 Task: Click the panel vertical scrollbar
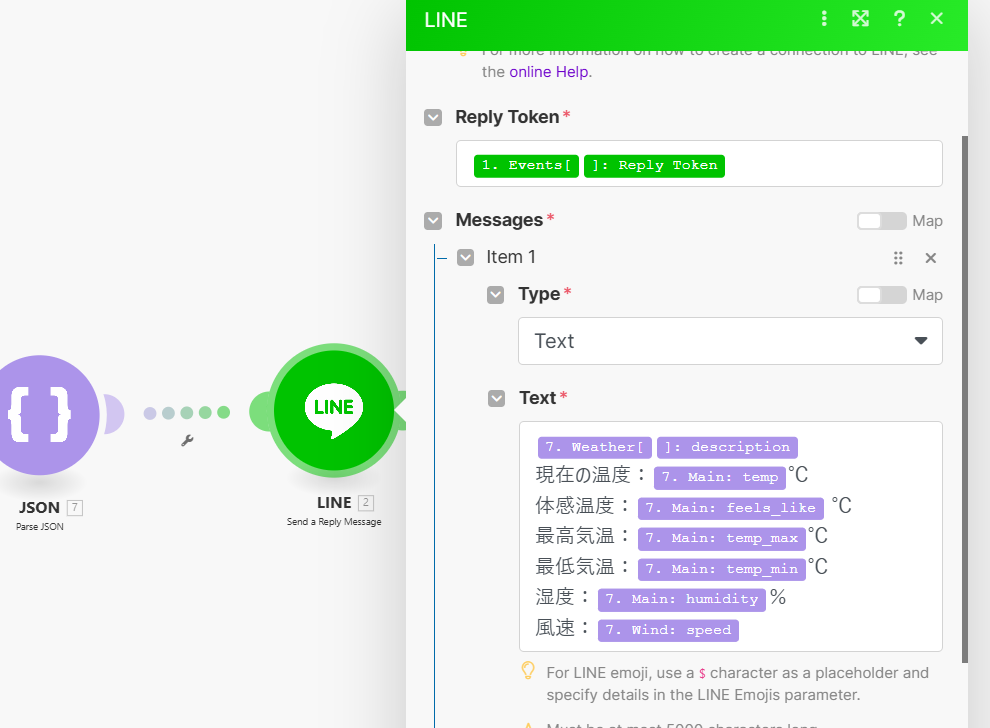[x=965, y=399]
